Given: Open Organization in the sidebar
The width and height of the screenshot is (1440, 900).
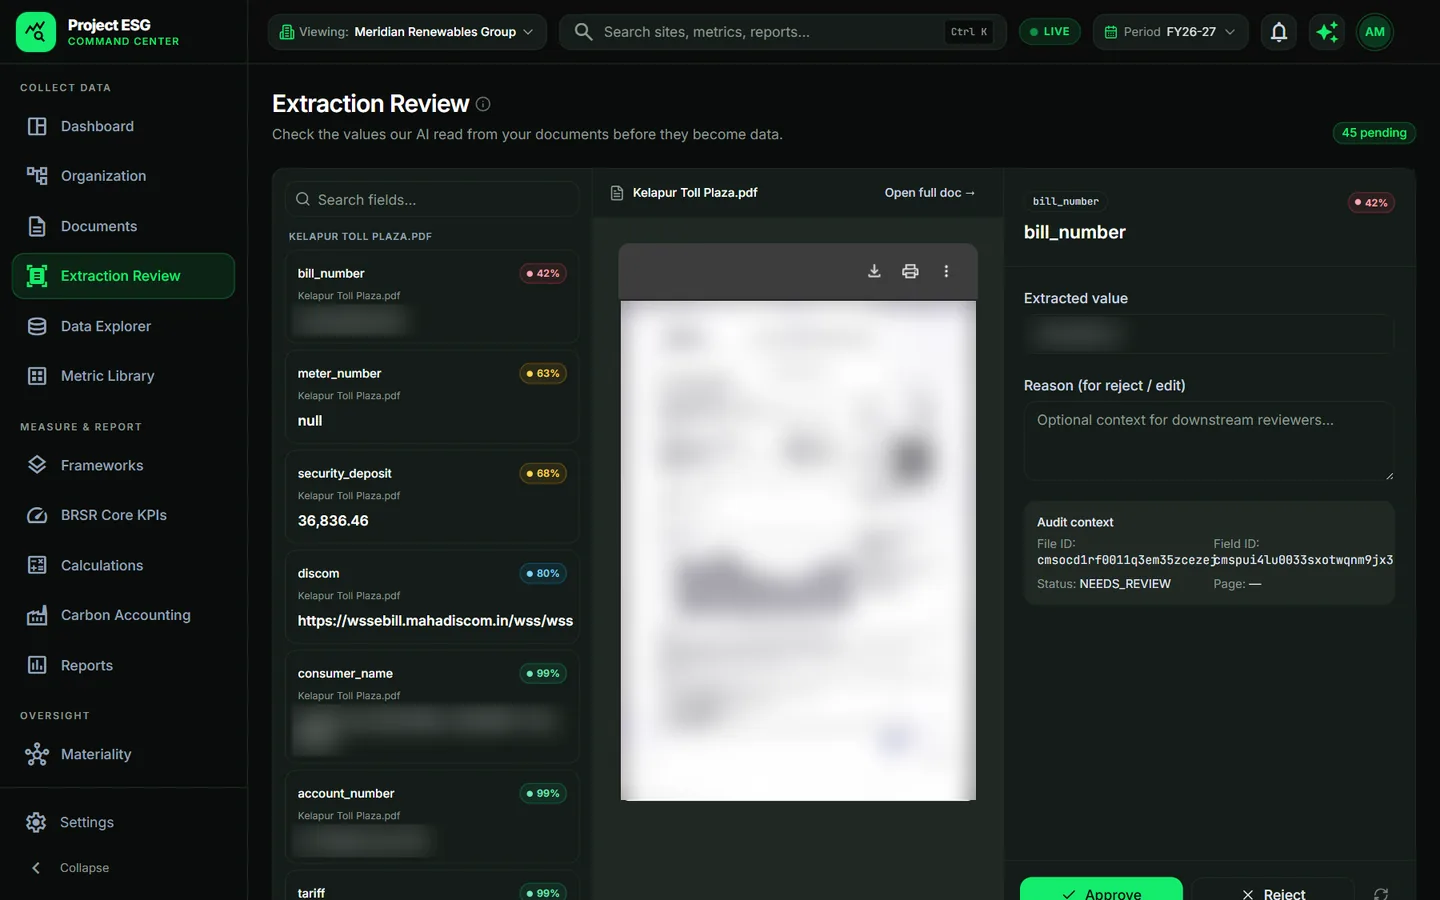Looking at the screenshot, I should pos(123,176).
